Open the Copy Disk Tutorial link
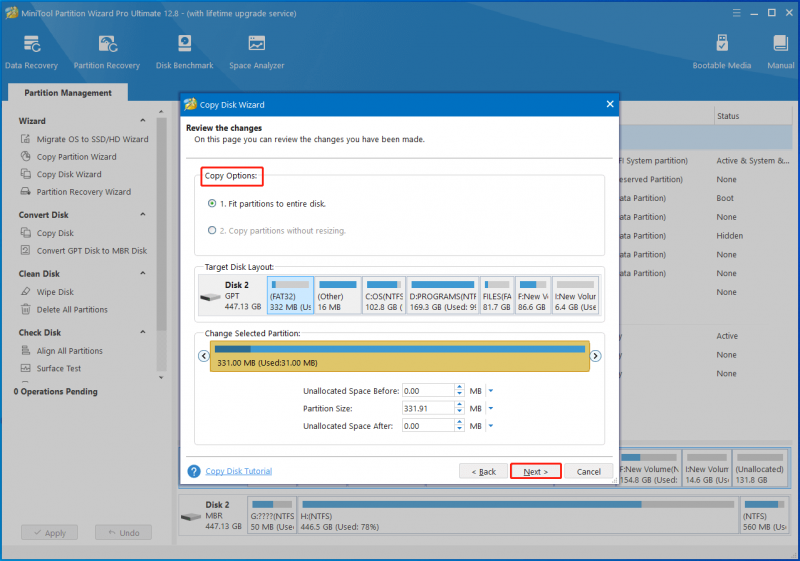This screenshot has height=561, width=800. 239,471
